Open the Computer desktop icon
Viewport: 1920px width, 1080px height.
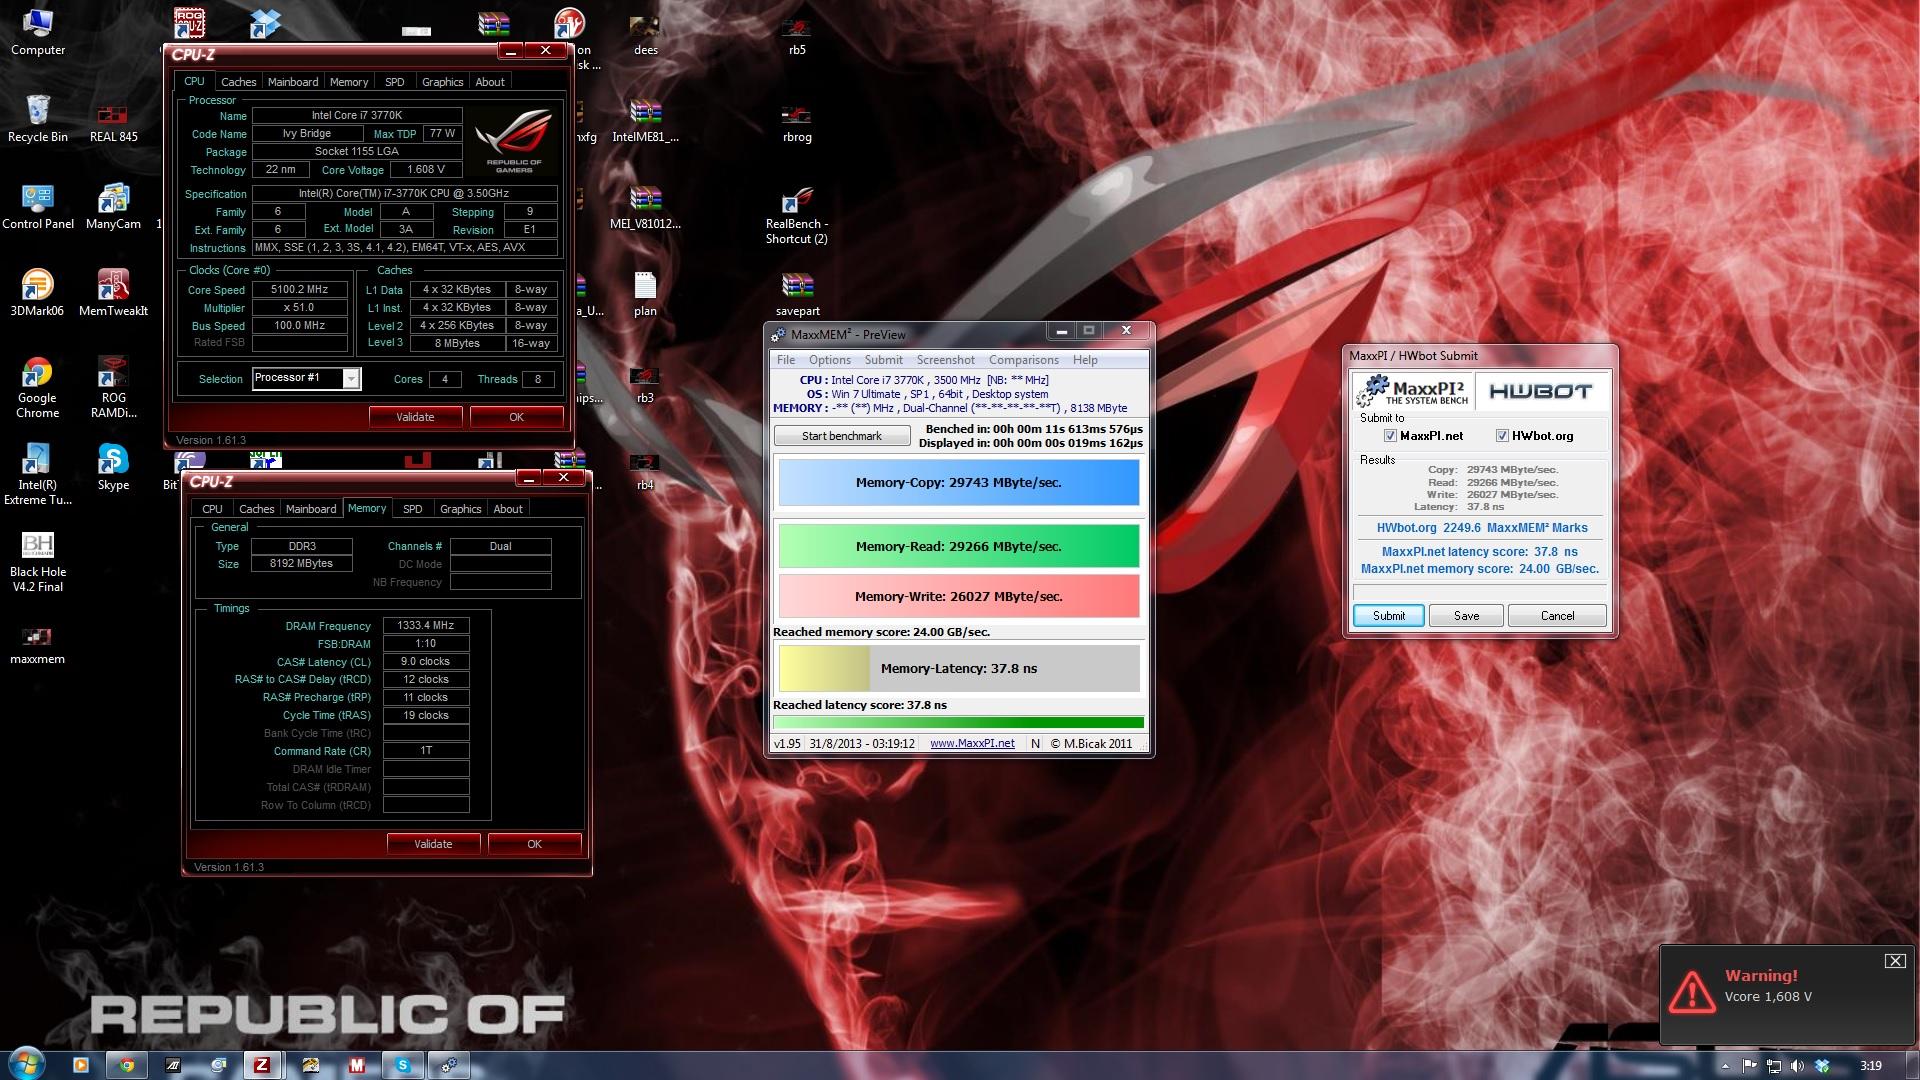[38, 32]
